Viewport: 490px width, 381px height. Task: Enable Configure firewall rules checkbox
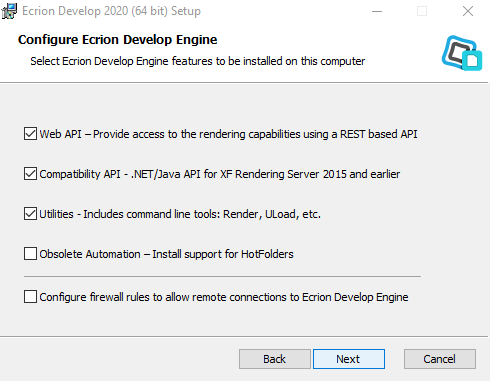click(30, 297)
